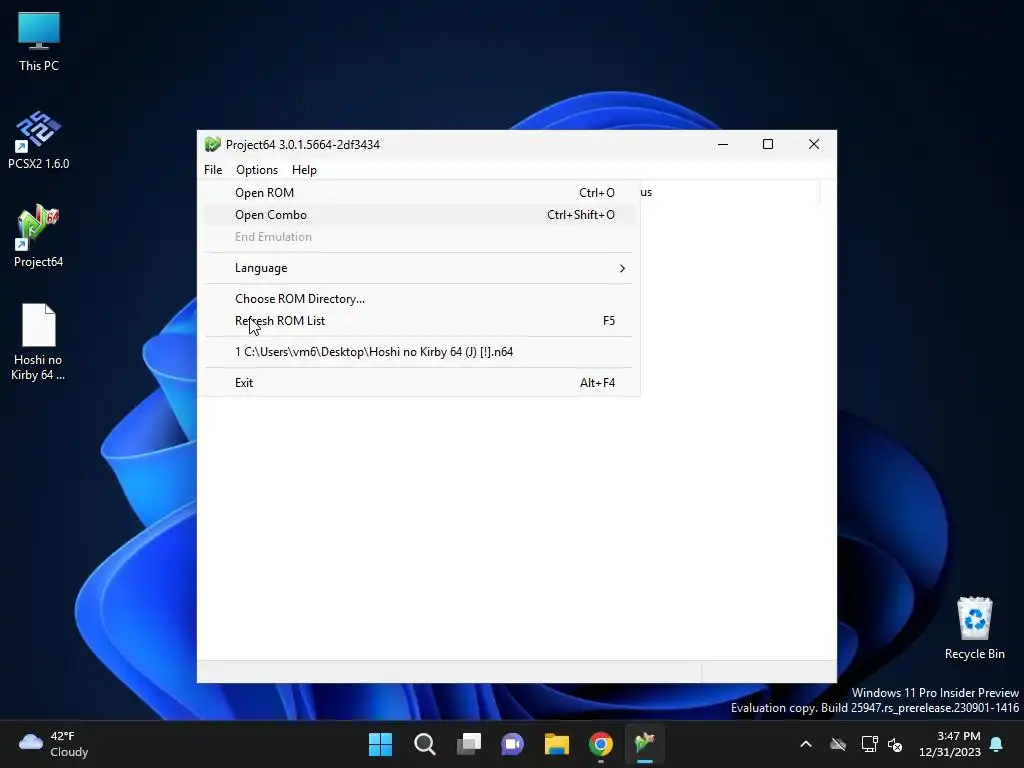The image size is (1024, 768).
Task: Close the Project64 window
Action: (x=814, y=144)
